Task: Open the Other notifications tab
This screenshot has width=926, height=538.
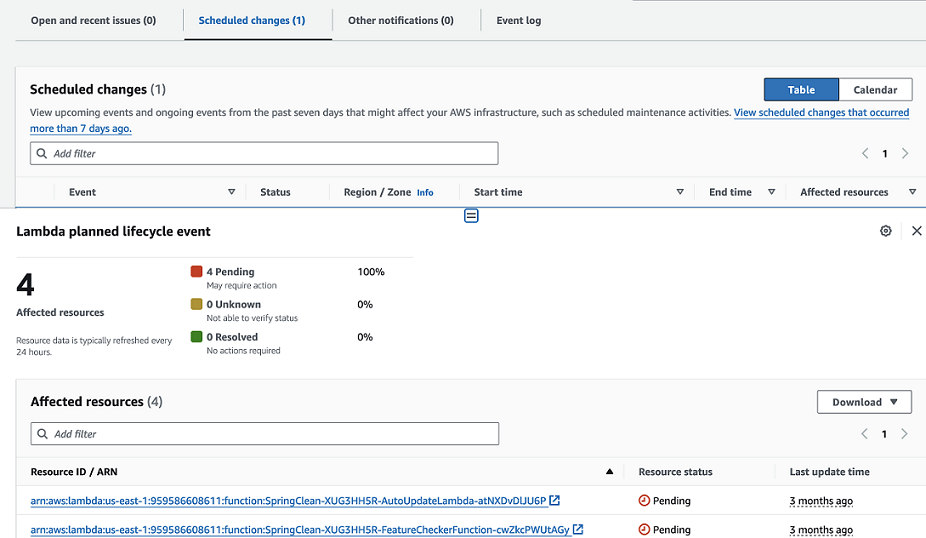Action: pos(400,20)
